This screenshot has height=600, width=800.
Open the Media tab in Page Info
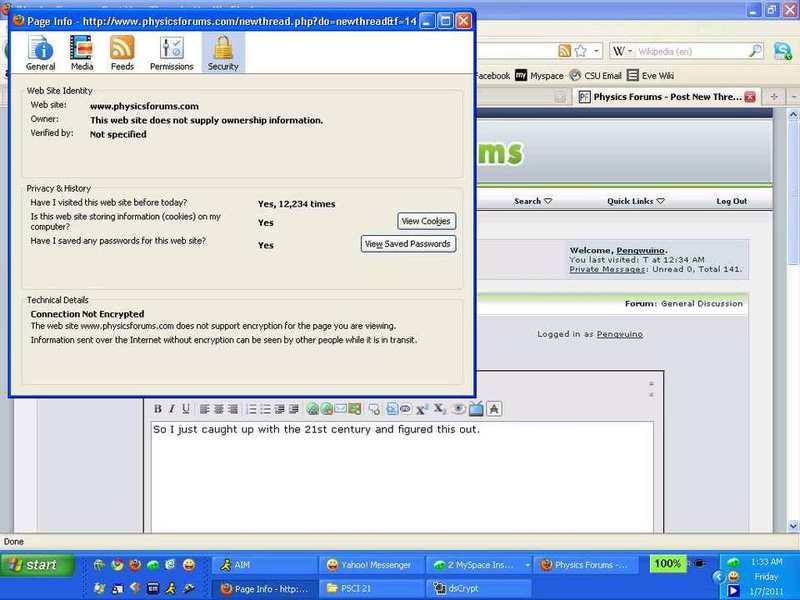pos(82,53)
